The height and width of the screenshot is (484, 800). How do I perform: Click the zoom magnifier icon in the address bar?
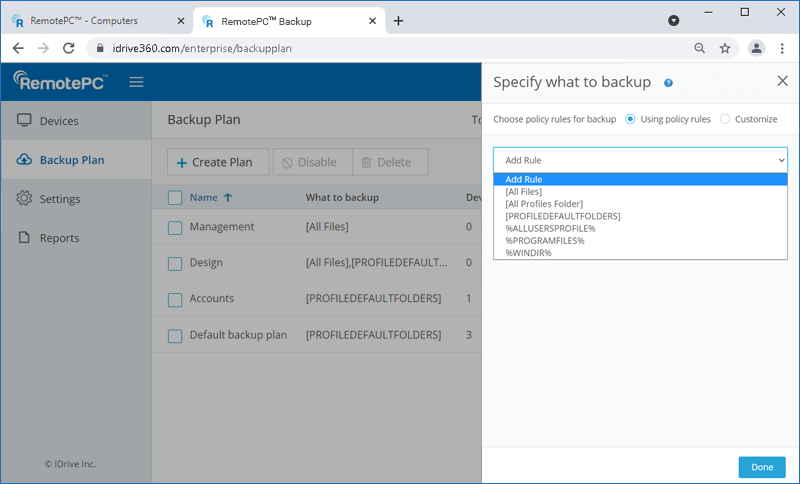coord(699,48)
